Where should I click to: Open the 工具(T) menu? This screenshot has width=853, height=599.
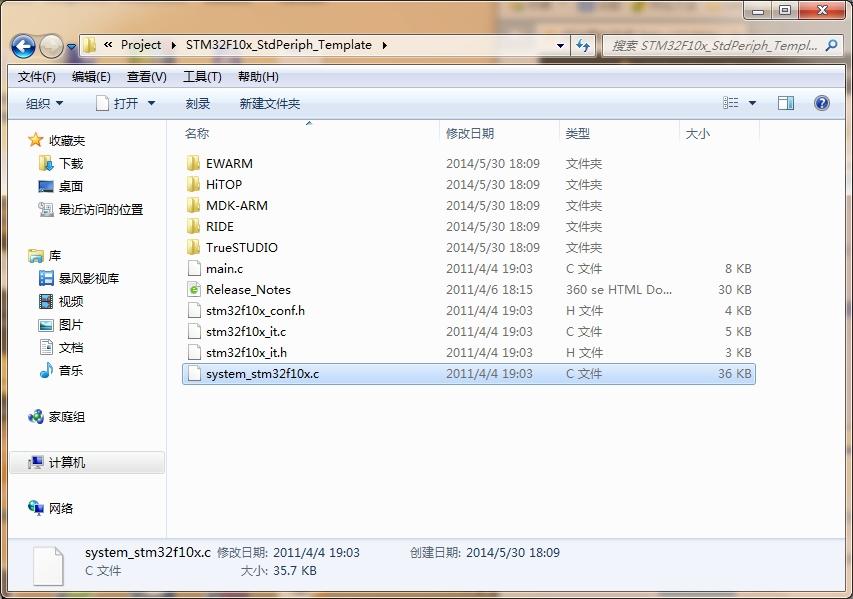pyautogui.click(x=202, y=77)
